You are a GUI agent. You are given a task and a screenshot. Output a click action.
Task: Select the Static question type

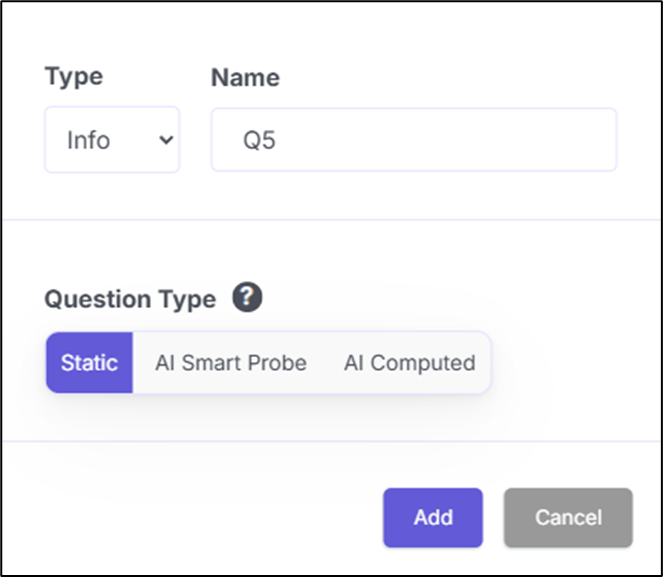tap(89, 363)
